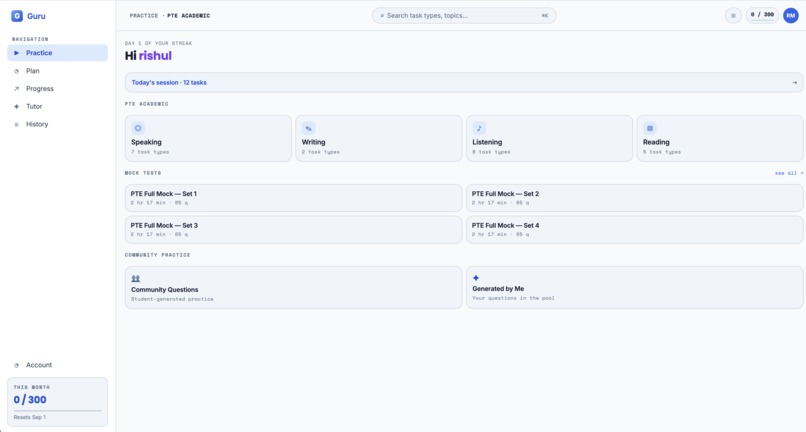Start PTE Full Mock — Set 2

[635, 198]
